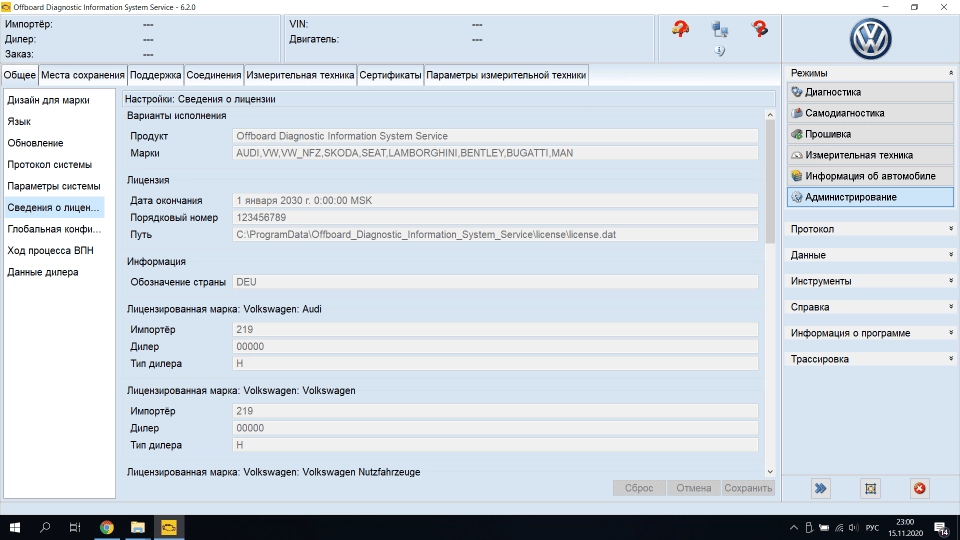The height and width of the screenshot is (540, 960).
Task: Click the network connection status icon
Action: pyautogui.click(x=719, y=29)
